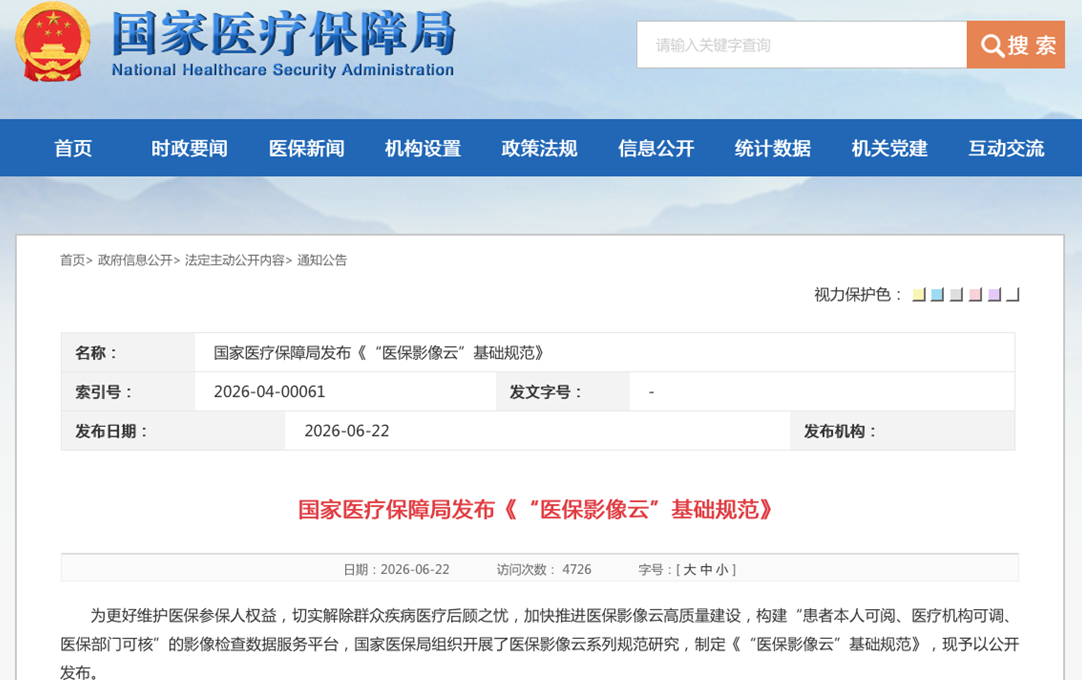Click the 国家医疗保障局 site title
Viewport: 1082px width, 680px height.
284,33
